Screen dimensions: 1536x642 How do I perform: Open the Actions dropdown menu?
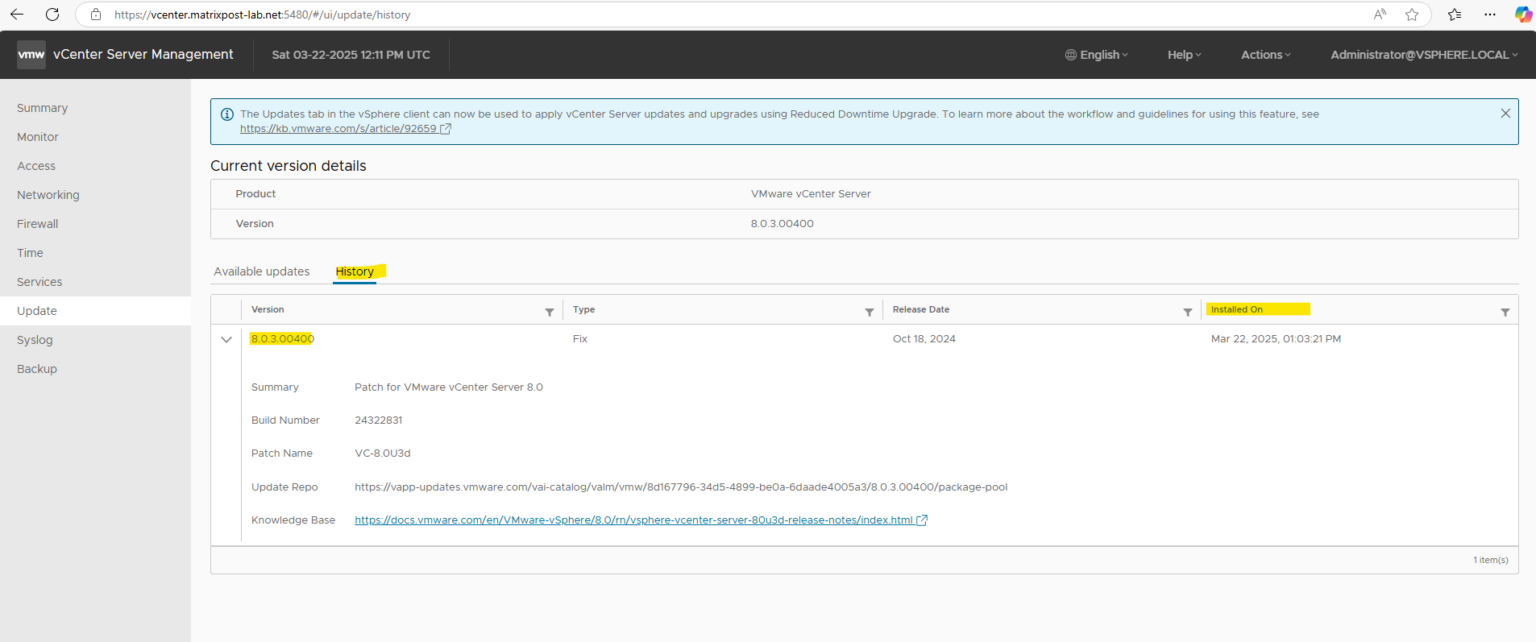pyautogui.click(x=1264, y=54)
